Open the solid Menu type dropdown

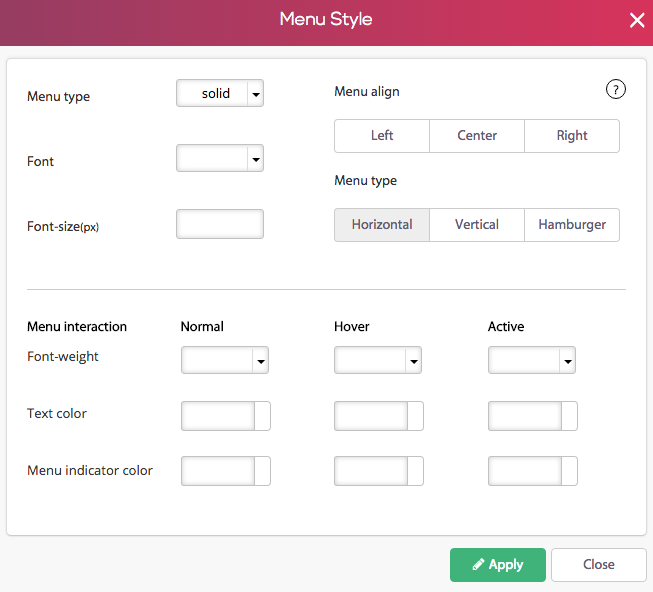tap(220, 93)
